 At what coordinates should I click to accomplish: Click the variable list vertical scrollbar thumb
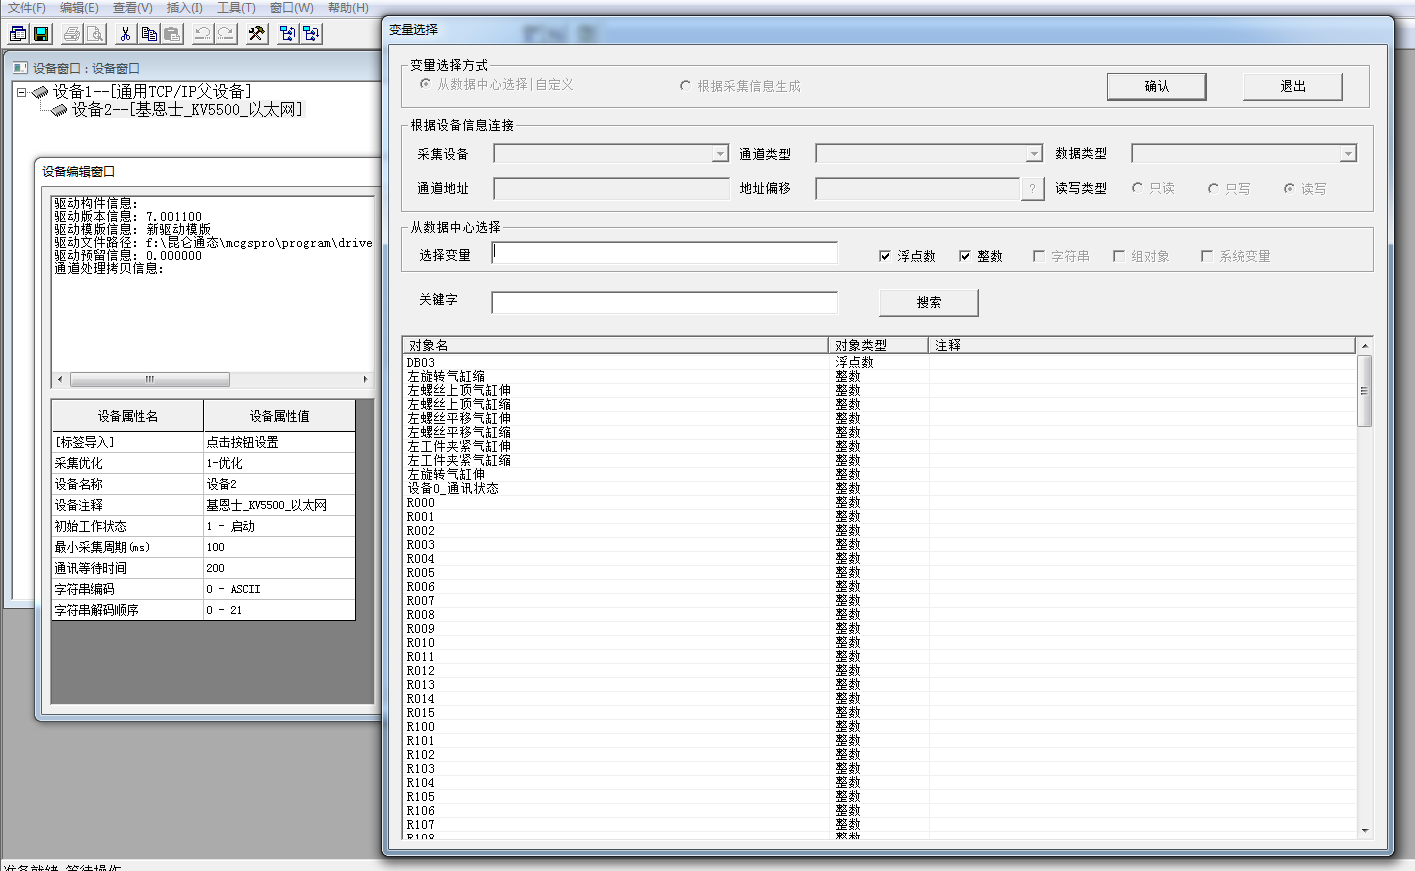click(1364, 391)
